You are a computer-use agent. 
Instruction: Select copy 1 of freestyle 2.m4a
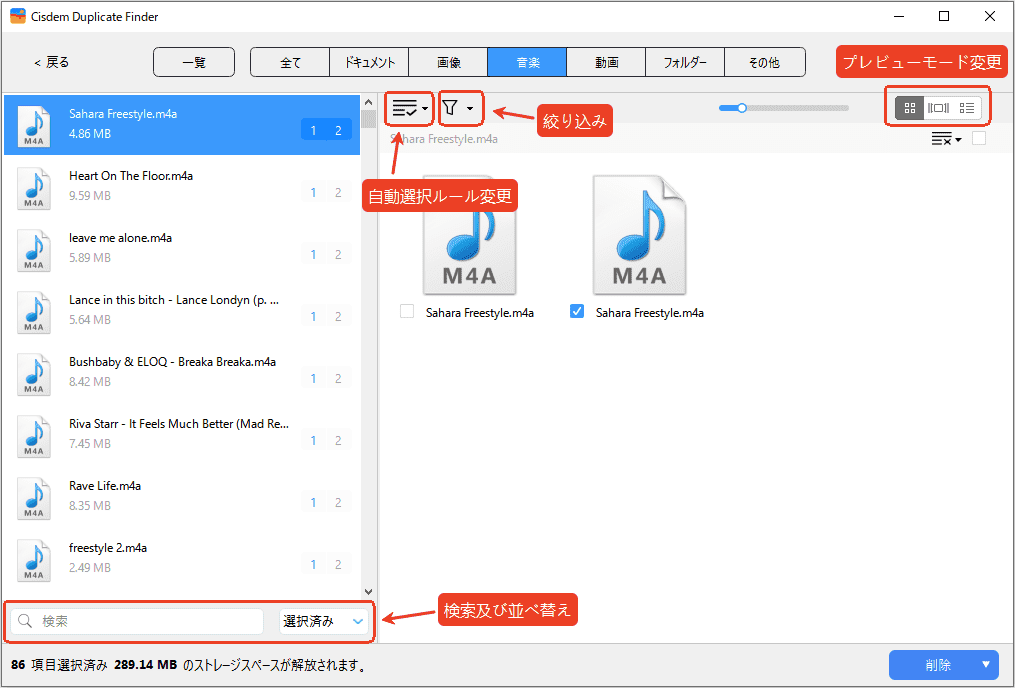click(x=313, y=564)
